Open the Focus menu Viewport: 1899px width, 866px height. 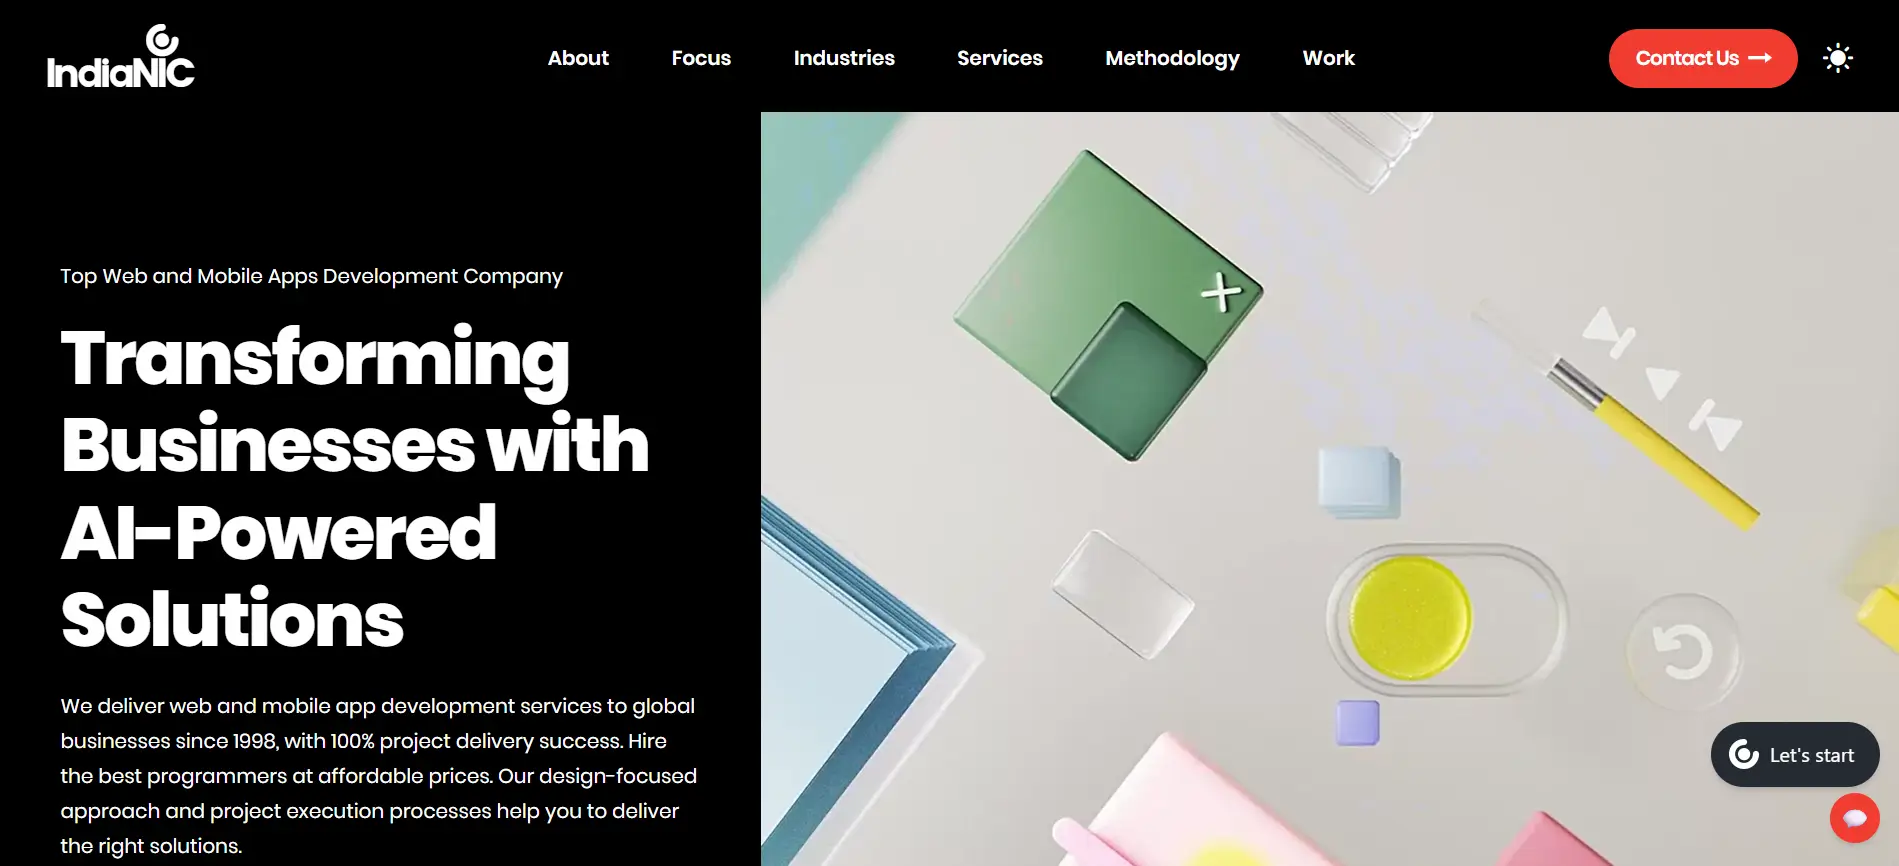[x=701, y=58]
